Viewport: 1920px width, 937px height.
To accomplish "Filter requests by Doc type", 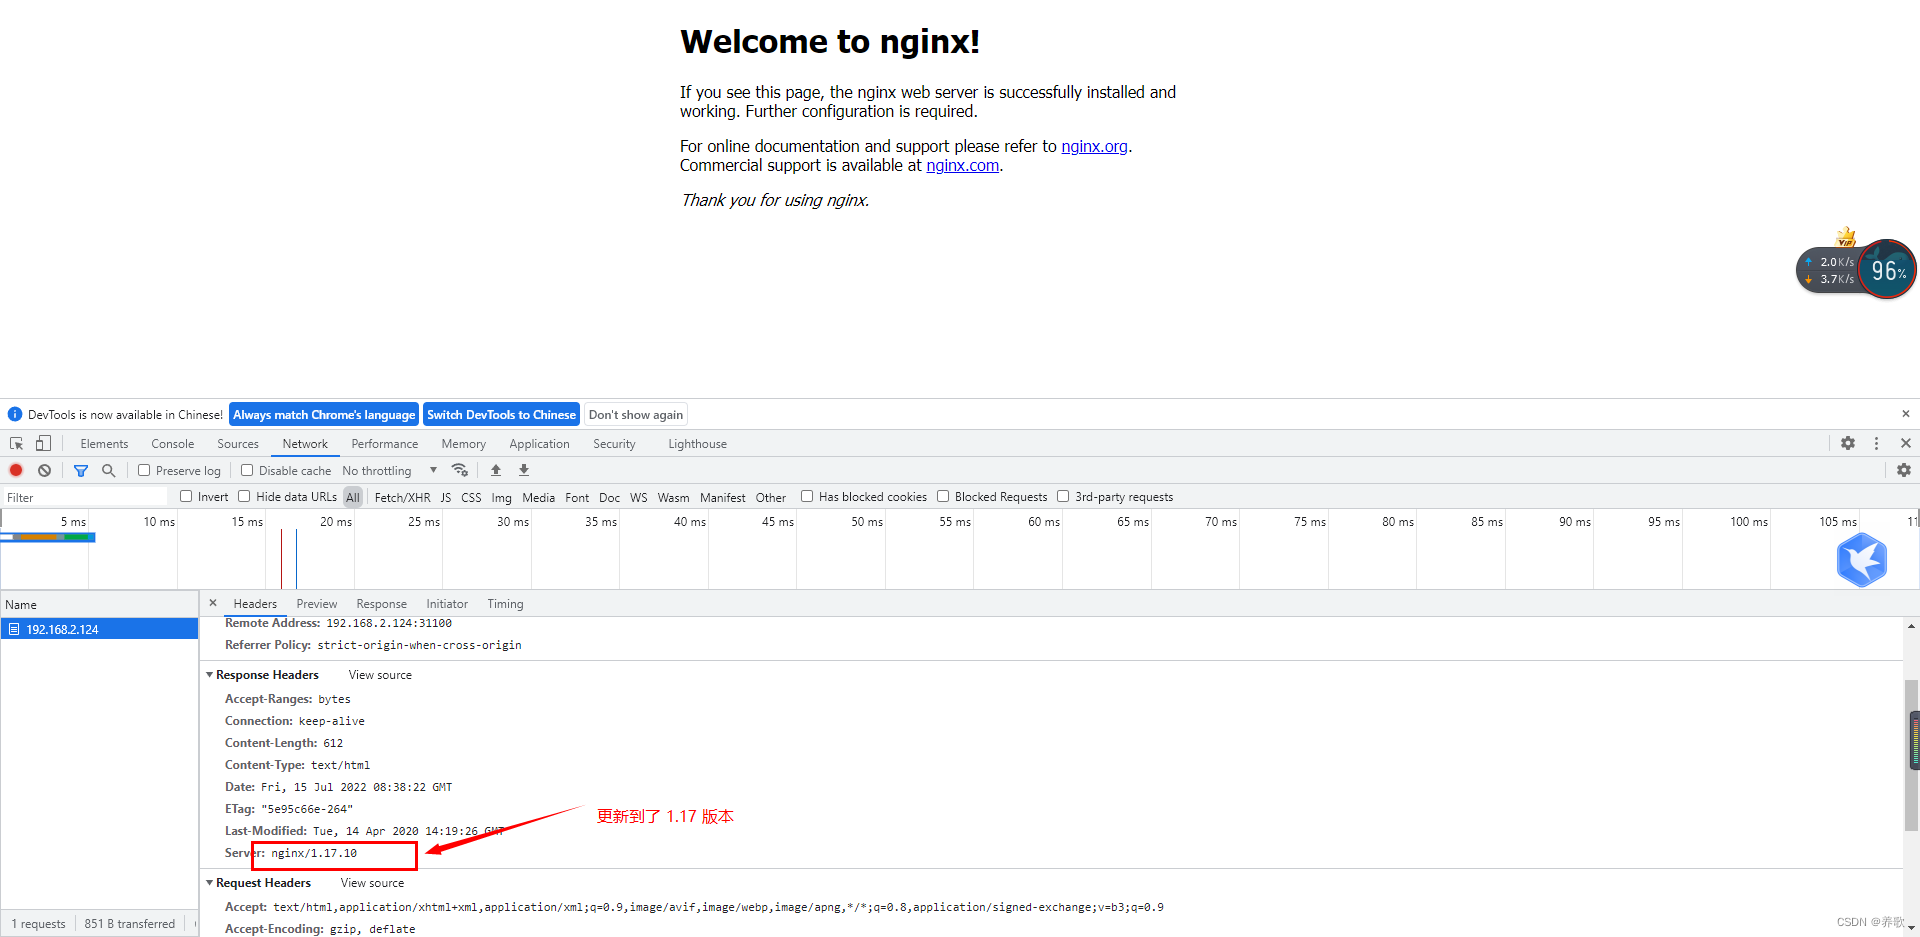I will (x=609, y=497).
